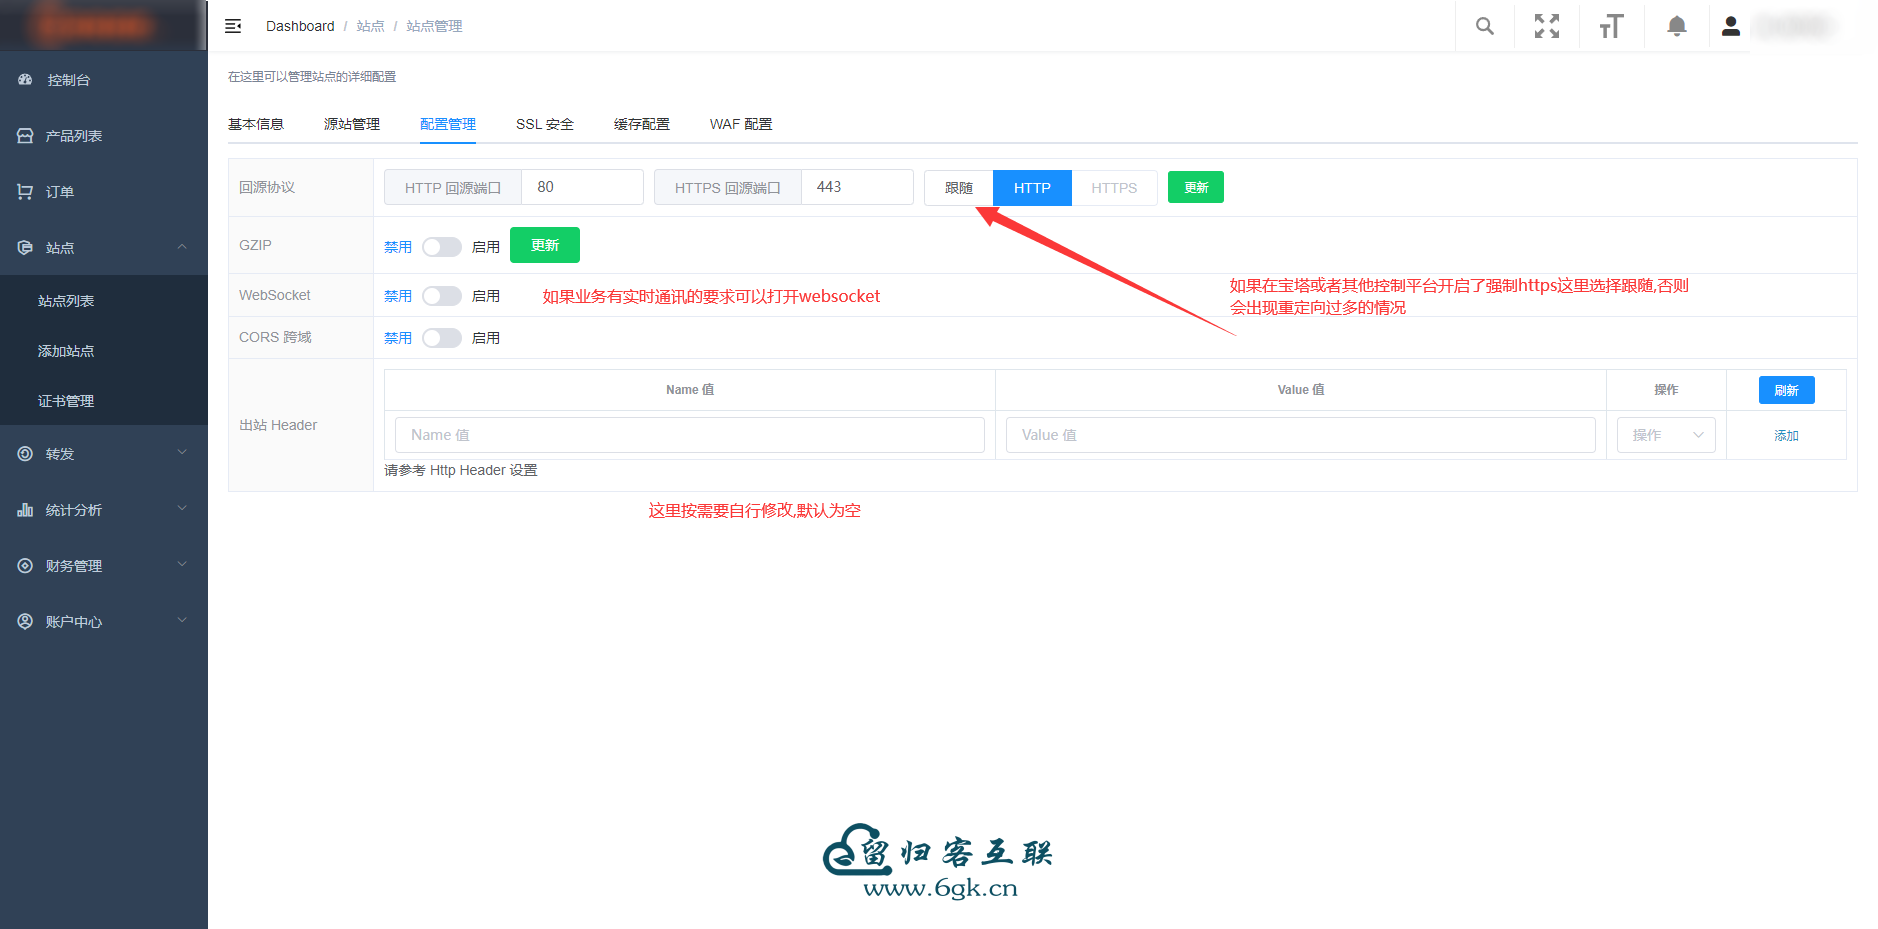
Task: Open 产品列表 in sidebar
Action: tap(73, 136)
